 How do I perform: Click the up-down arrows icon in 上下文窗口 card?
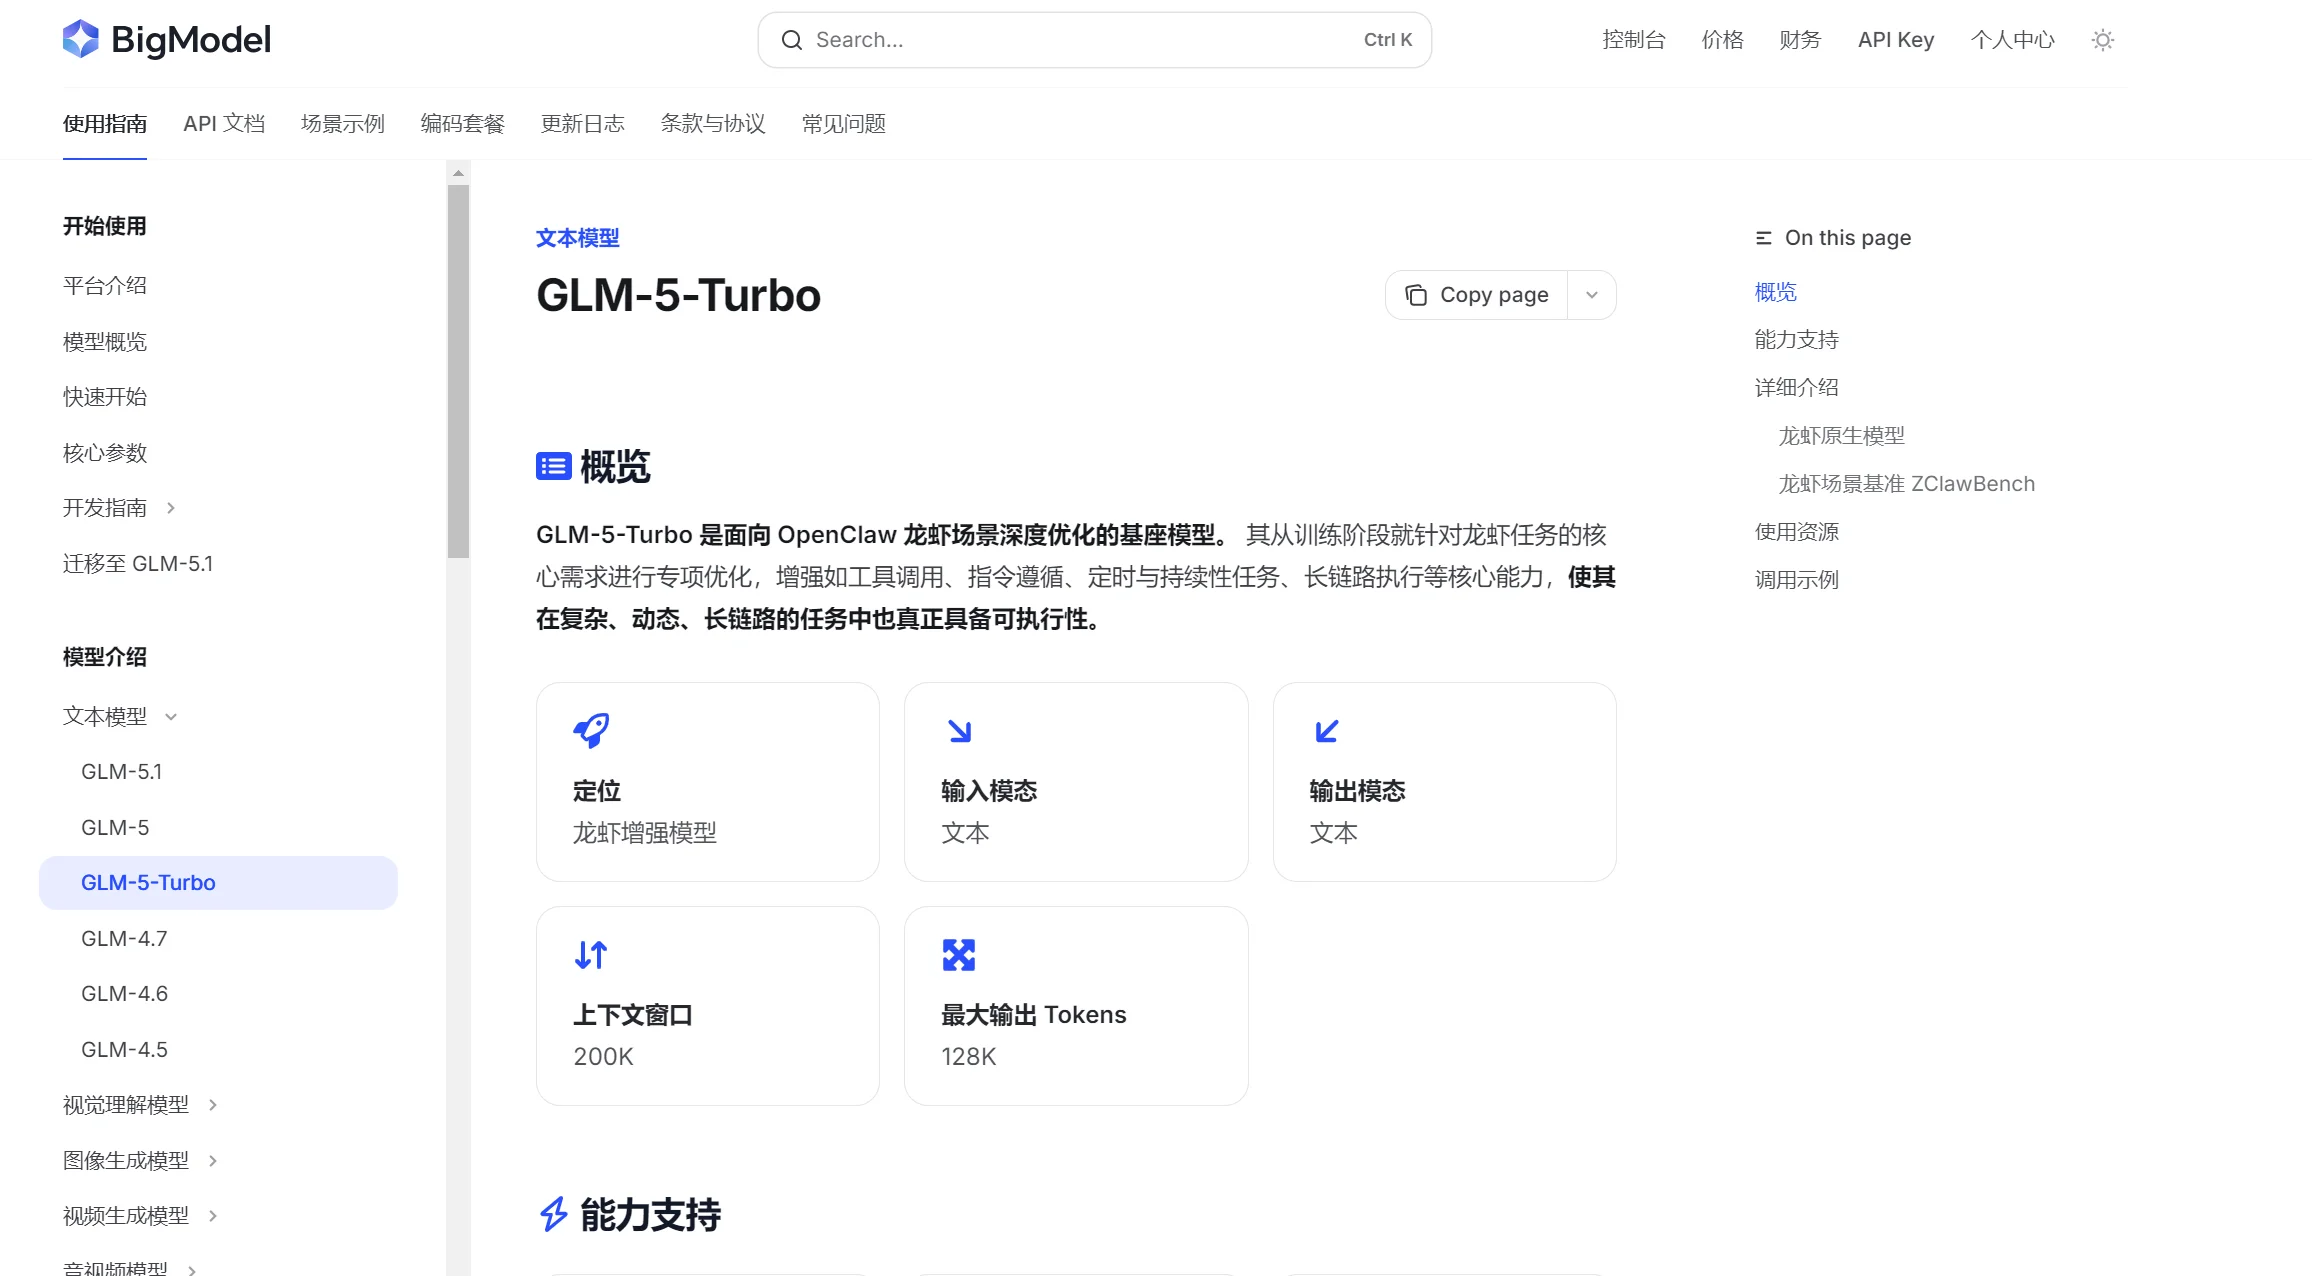pos(591,955)
